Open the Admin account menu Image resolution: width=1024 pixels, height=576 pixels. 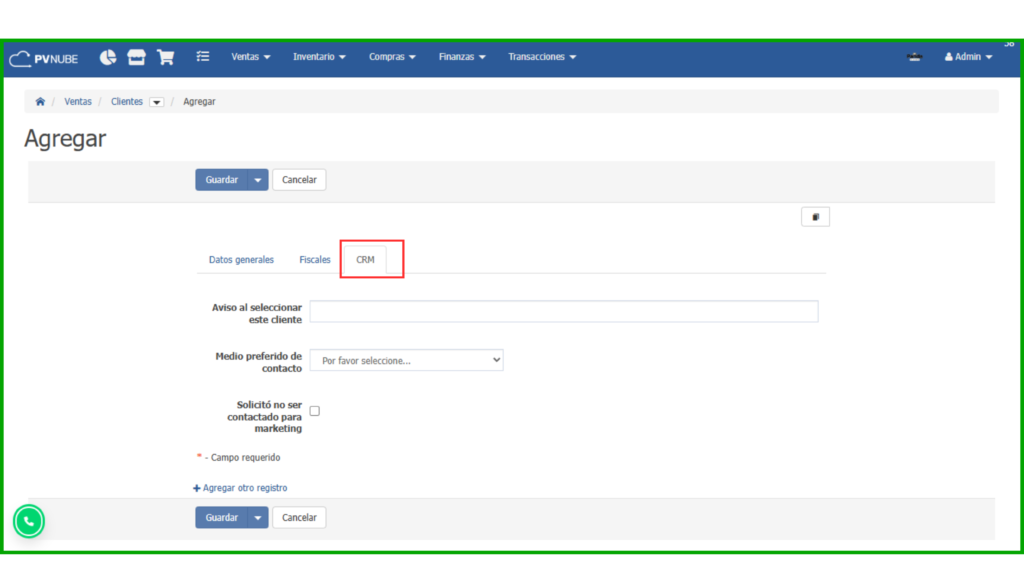point(967,57)
